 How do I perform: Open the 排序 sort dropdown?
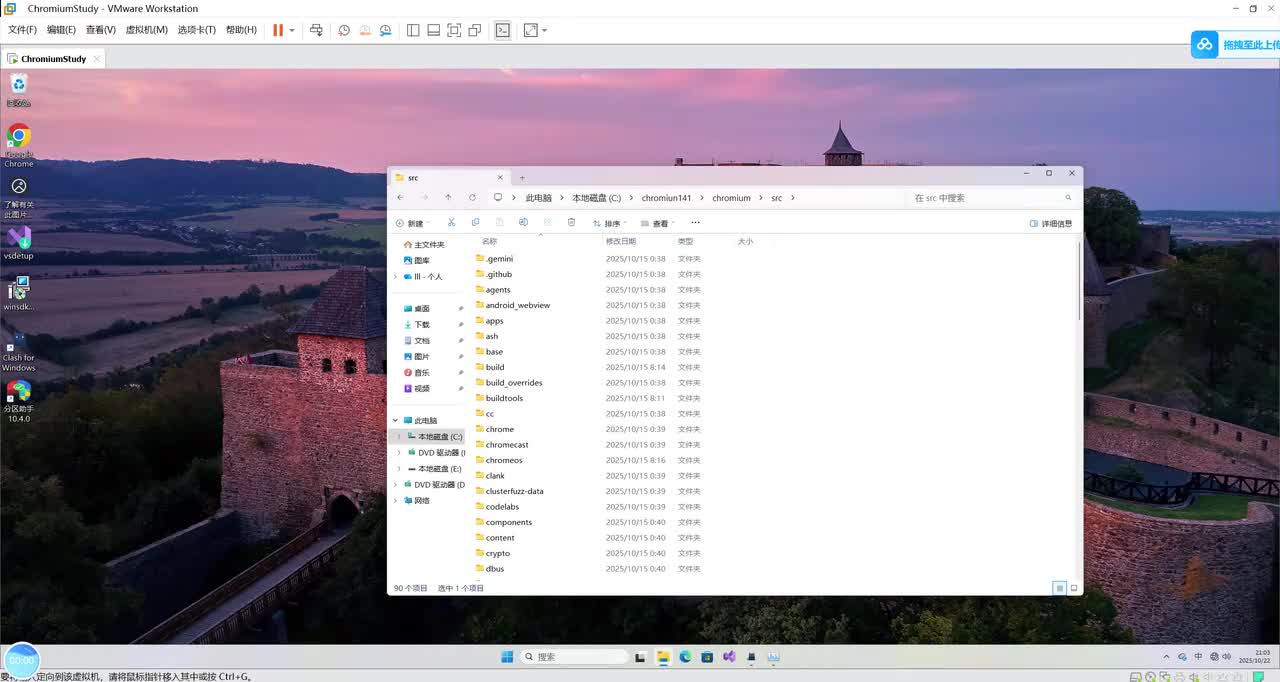click(x=609, y=223)
